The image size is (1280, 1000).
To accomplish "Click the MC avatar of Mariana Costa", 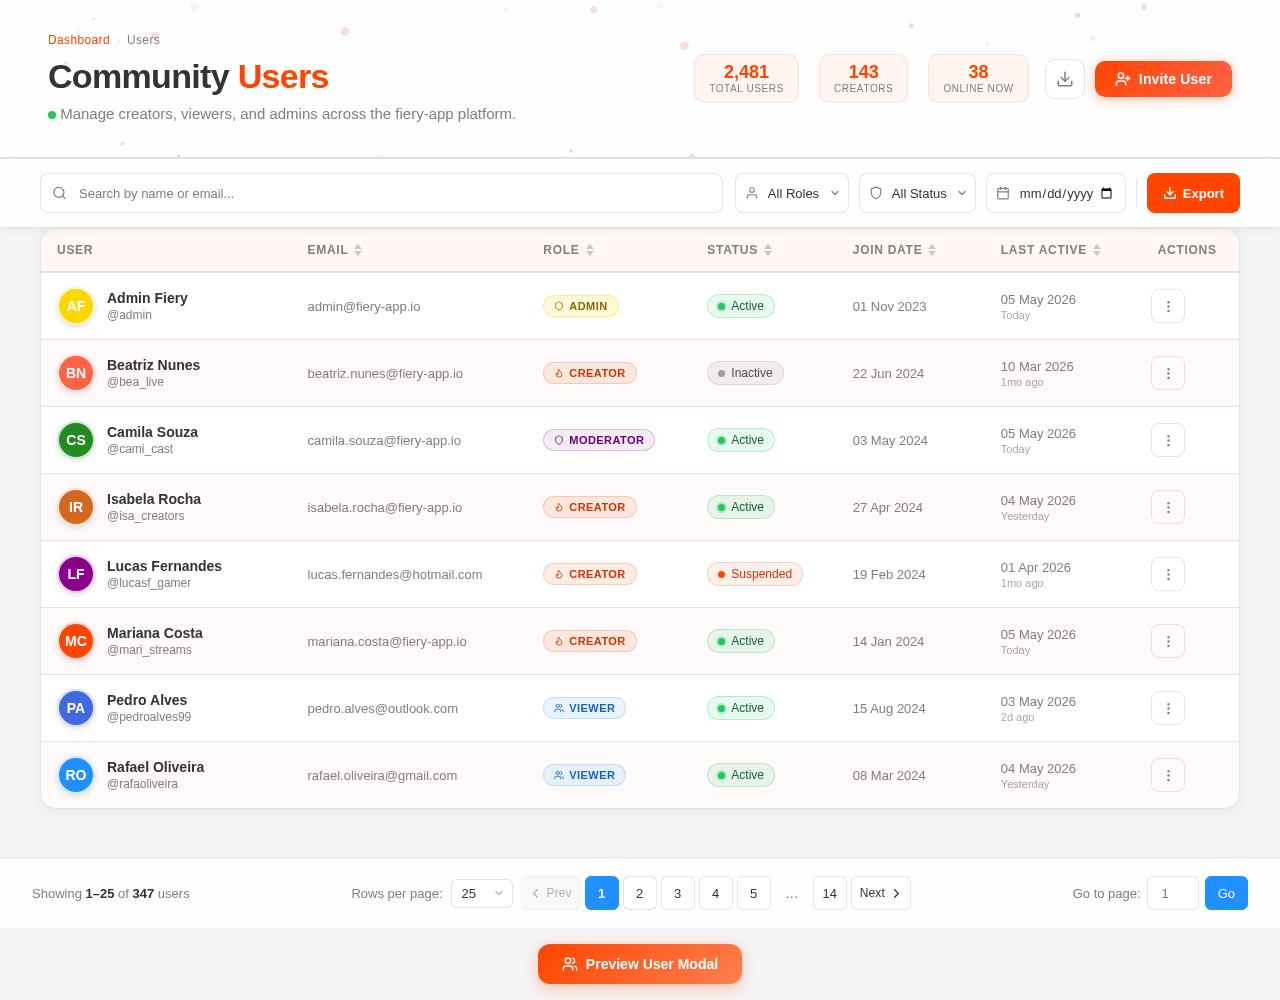I will point(76,641).
